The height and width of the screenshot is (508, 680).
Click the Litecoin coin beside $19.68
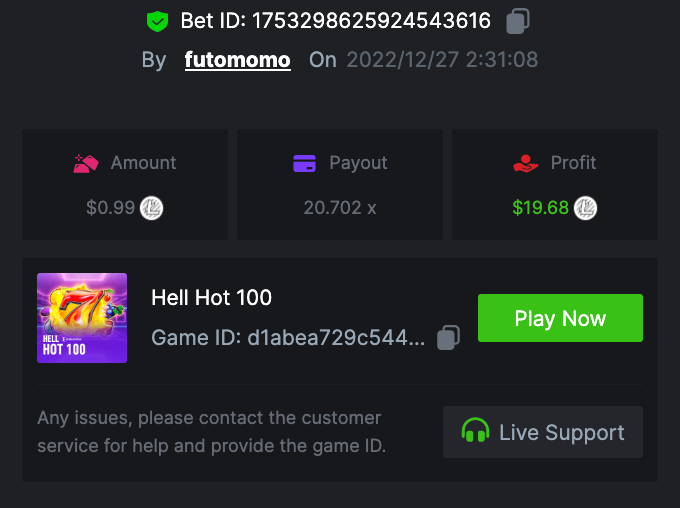point(585,208)
